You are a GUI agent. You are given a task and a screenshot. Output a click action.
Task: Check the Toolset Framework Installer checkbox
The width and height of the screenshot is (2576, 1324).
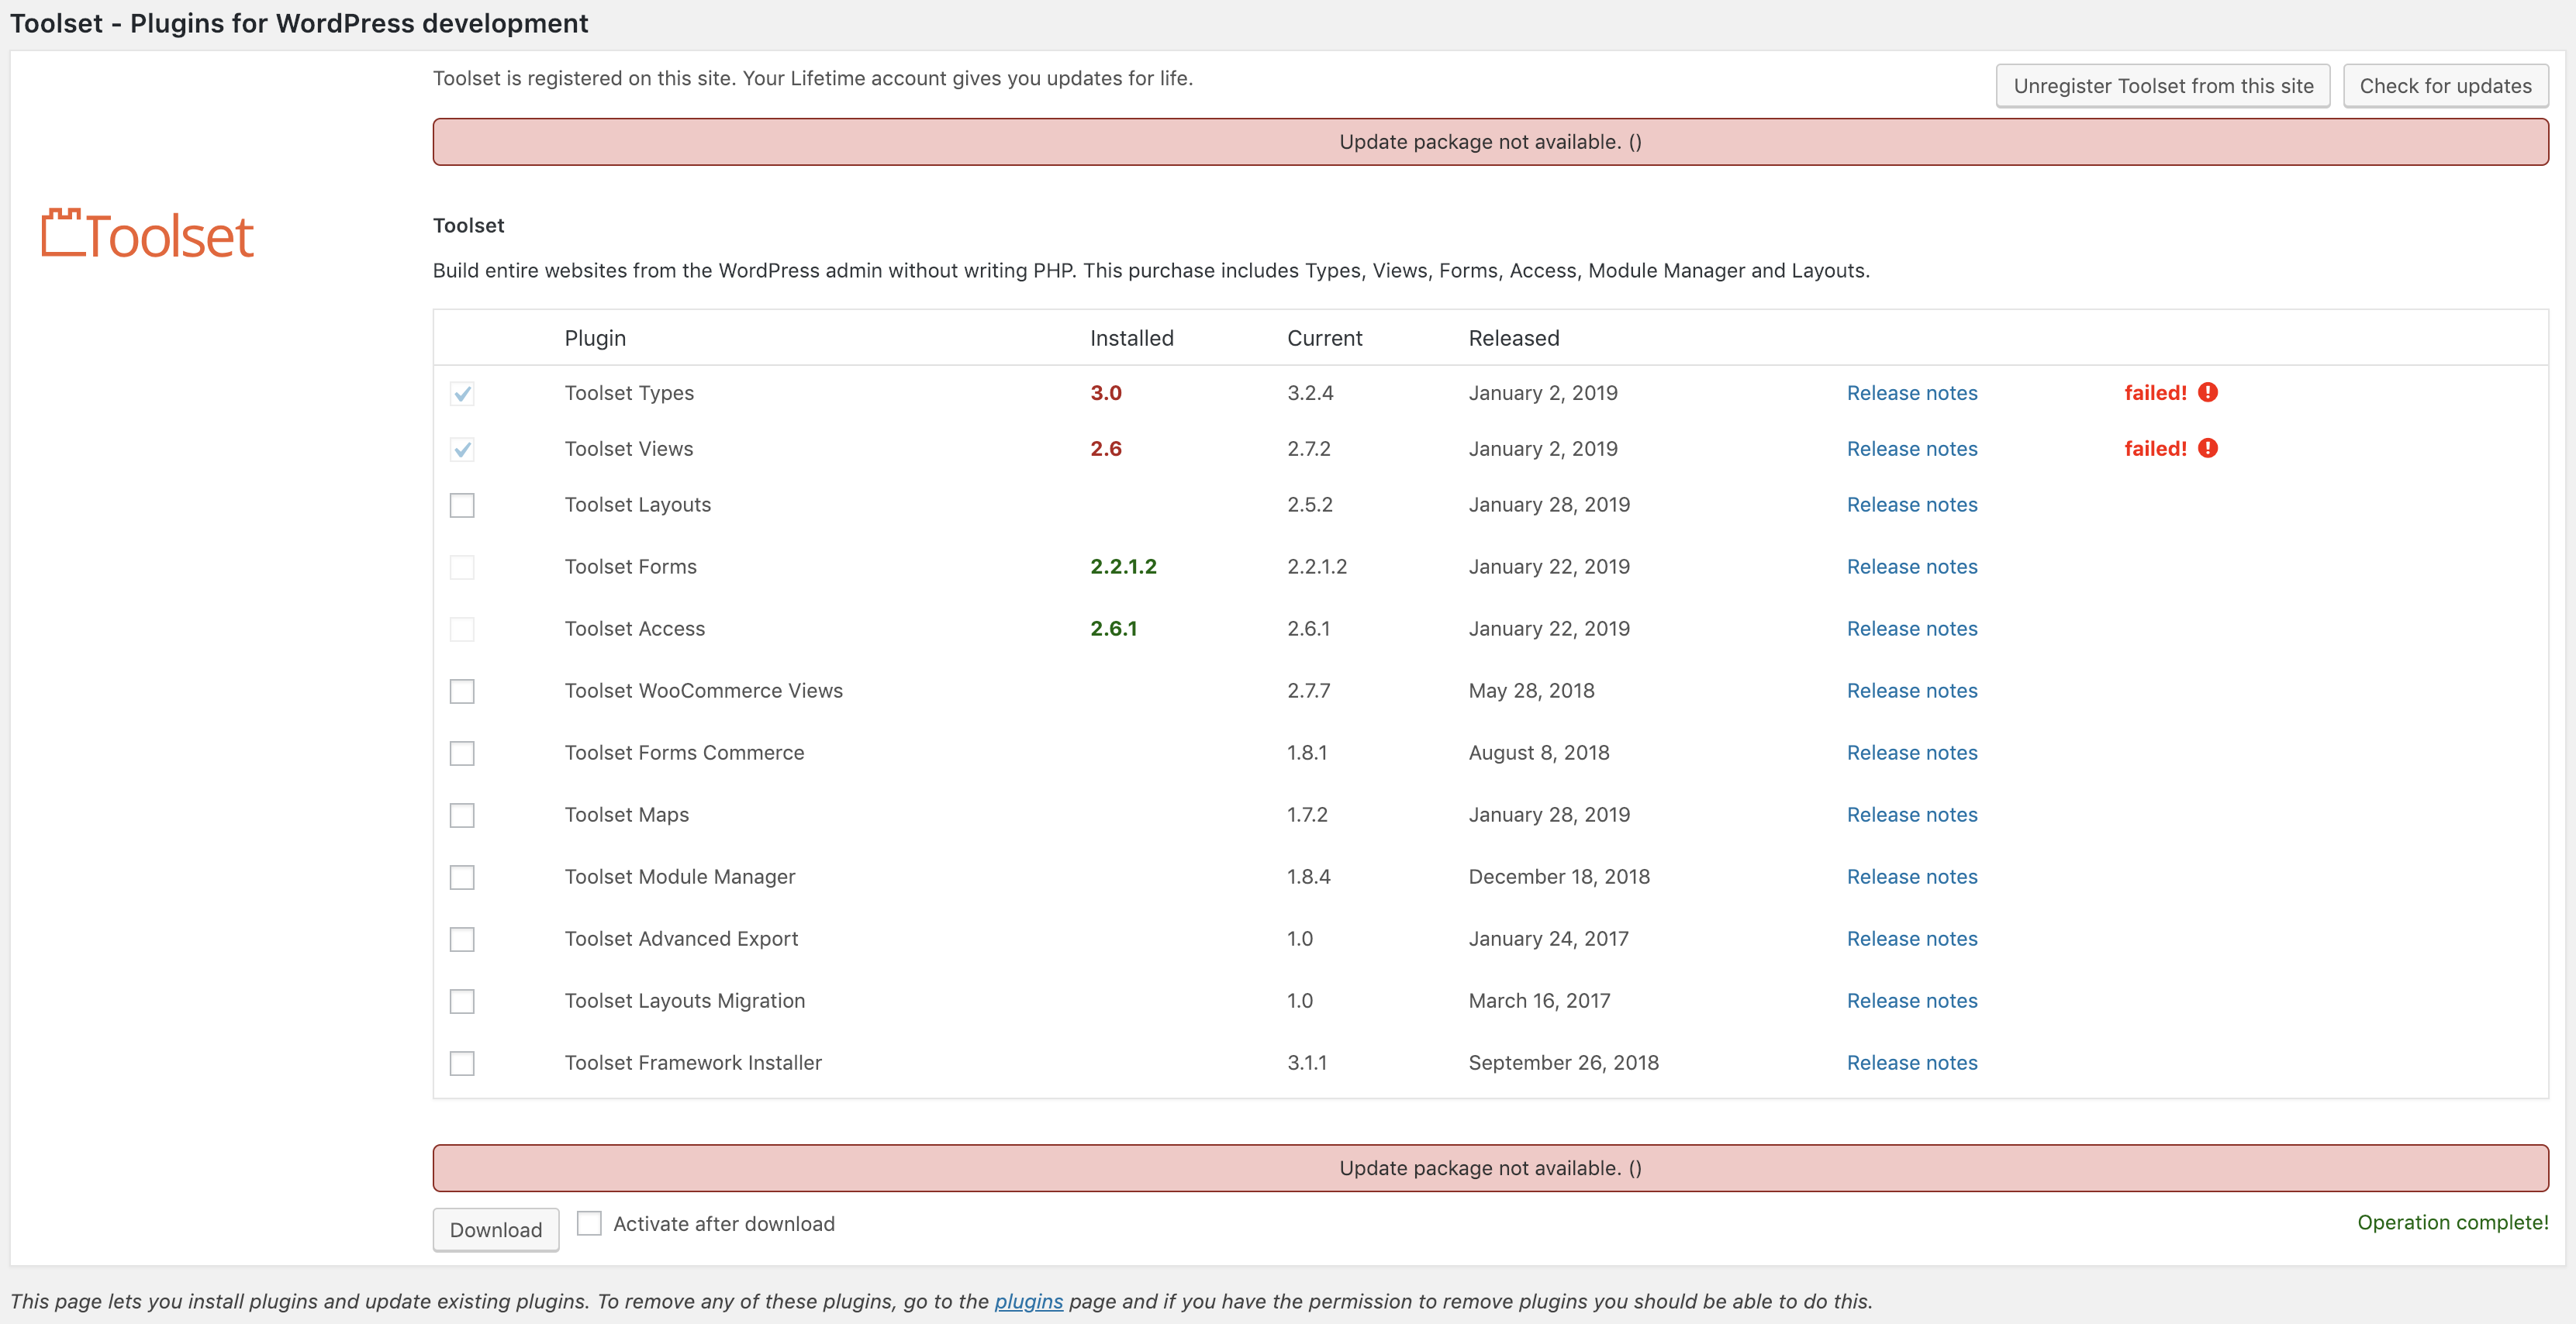click(x=462, y=1063)
